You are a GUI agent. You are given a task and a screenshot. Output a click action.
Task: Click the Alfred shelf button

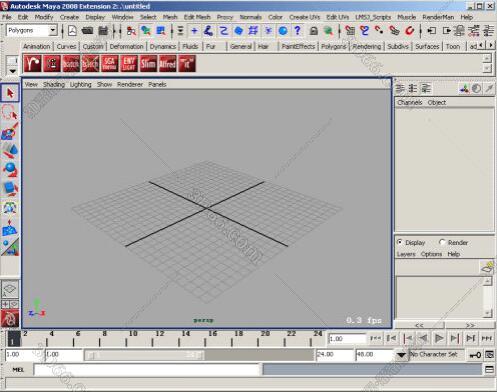click(x=167, y=63)
